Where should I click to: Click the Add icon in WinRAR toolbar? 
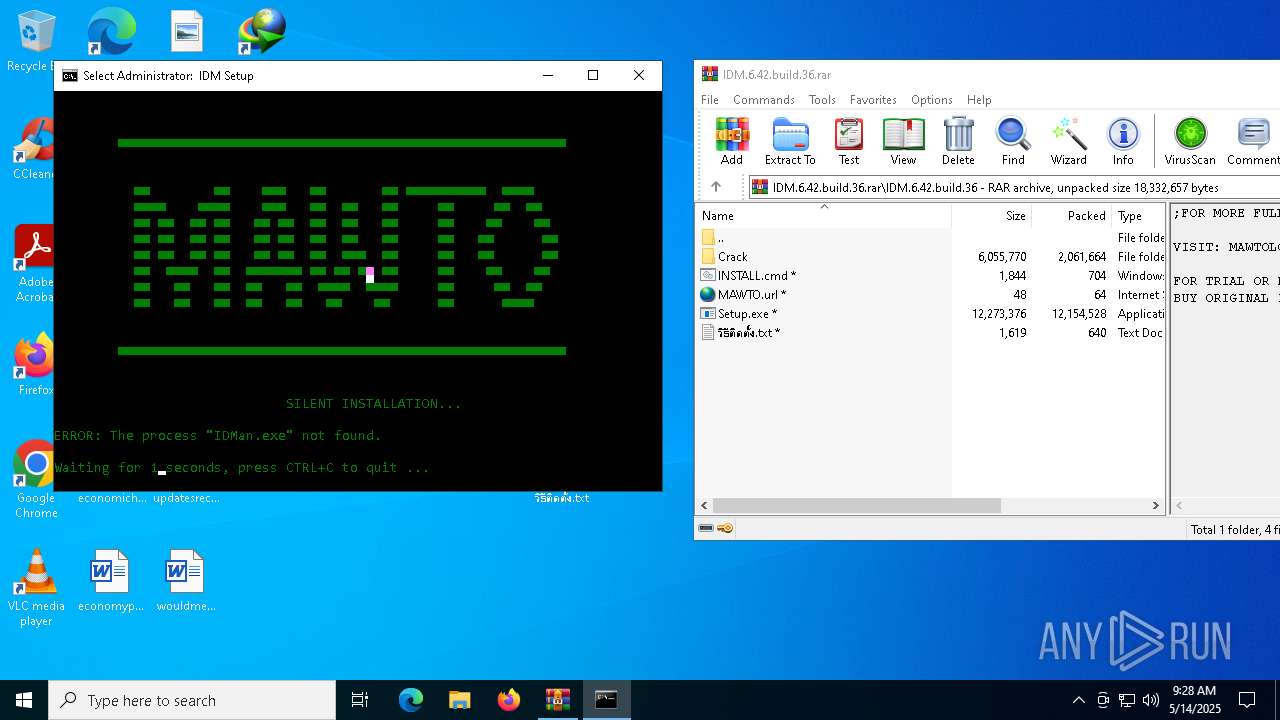(732, 141)
